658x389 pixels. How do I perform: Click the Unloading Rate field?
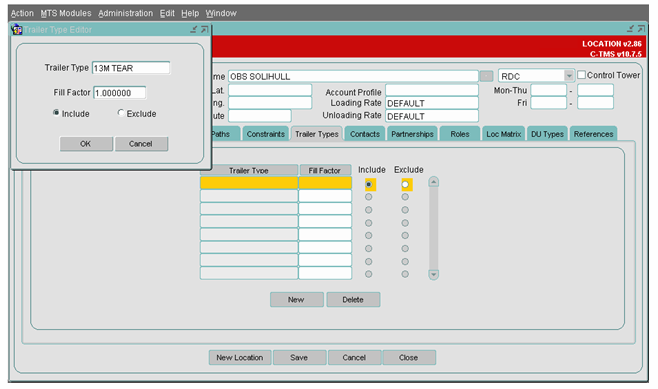pyautogui.click(x=432, y=116)
